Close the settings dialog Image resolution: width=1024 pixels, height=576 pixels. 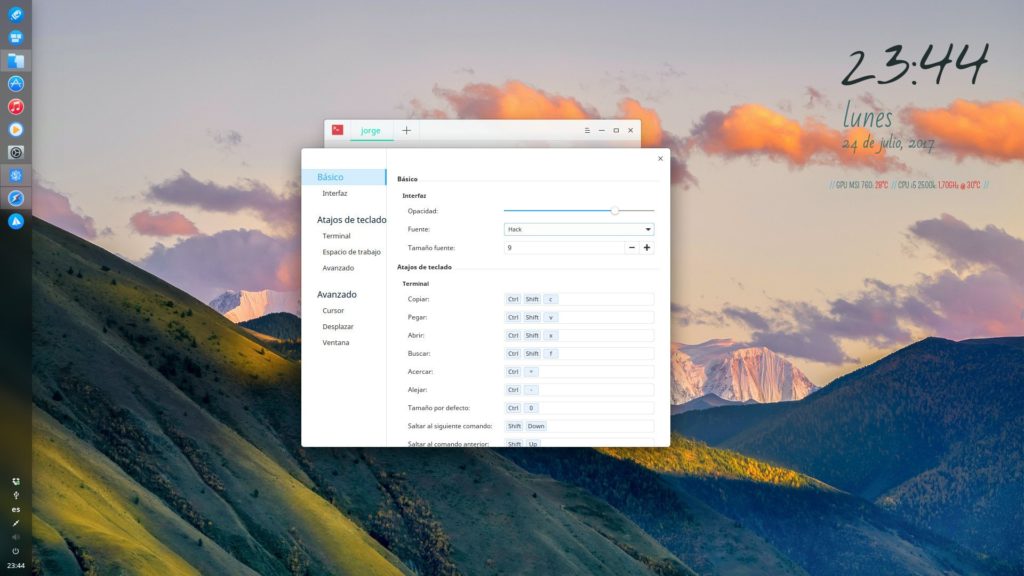pos(660,159)
